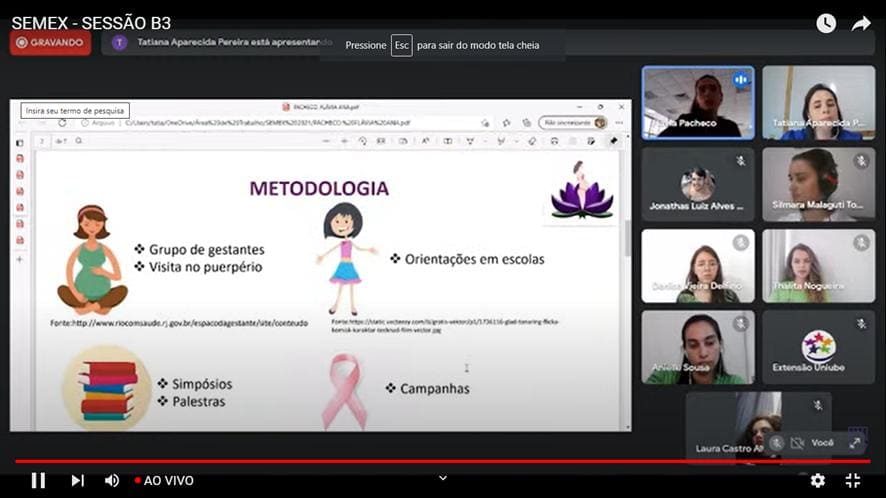Exit full screen mode icon
The image size is (886, 498).
853,480
